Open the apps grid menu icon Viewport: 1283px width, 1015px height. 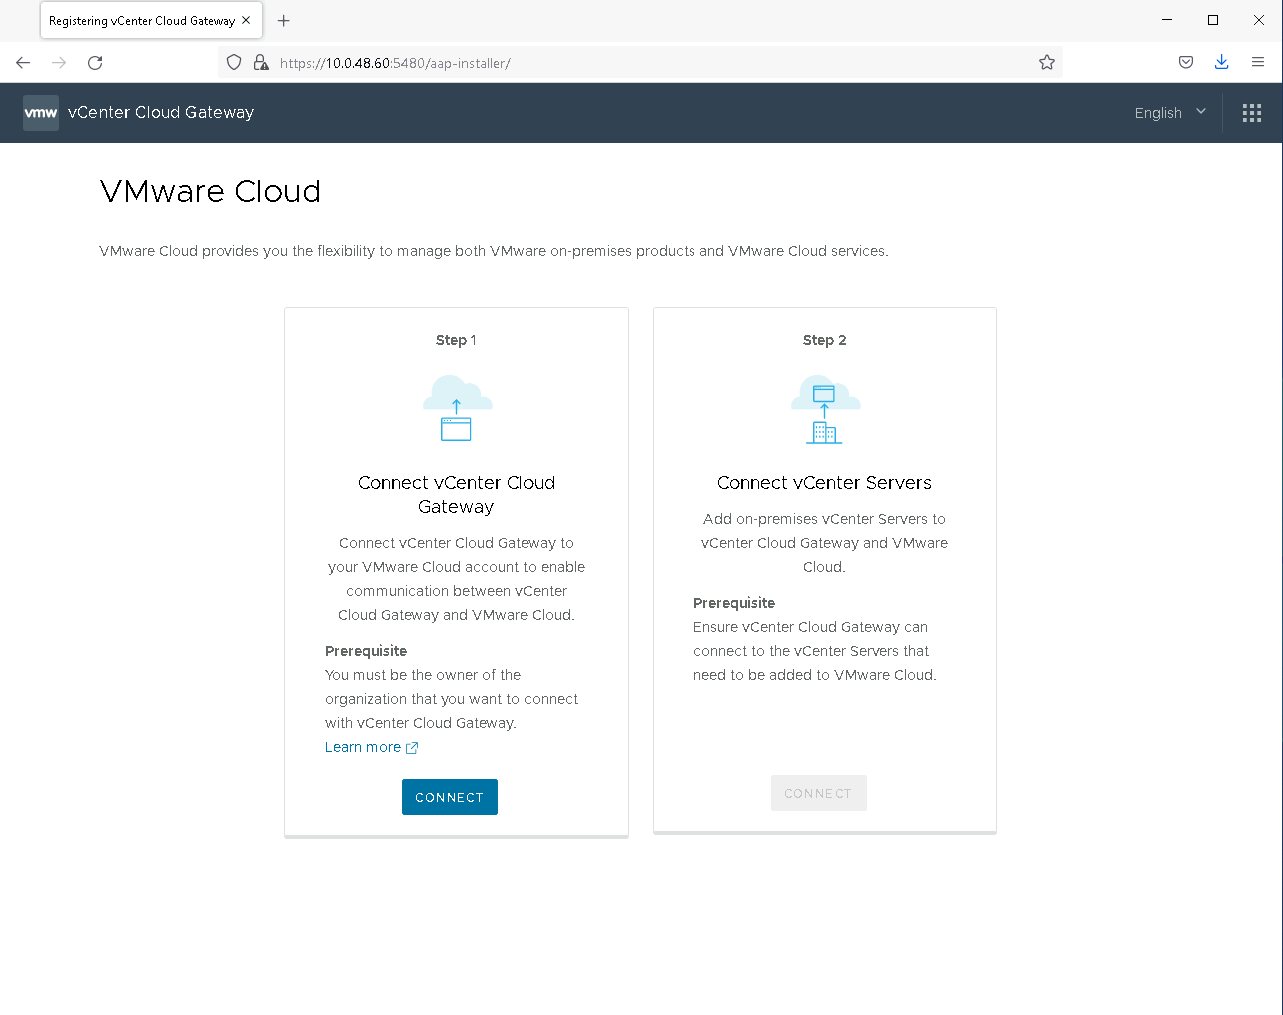coord(1251,113)
